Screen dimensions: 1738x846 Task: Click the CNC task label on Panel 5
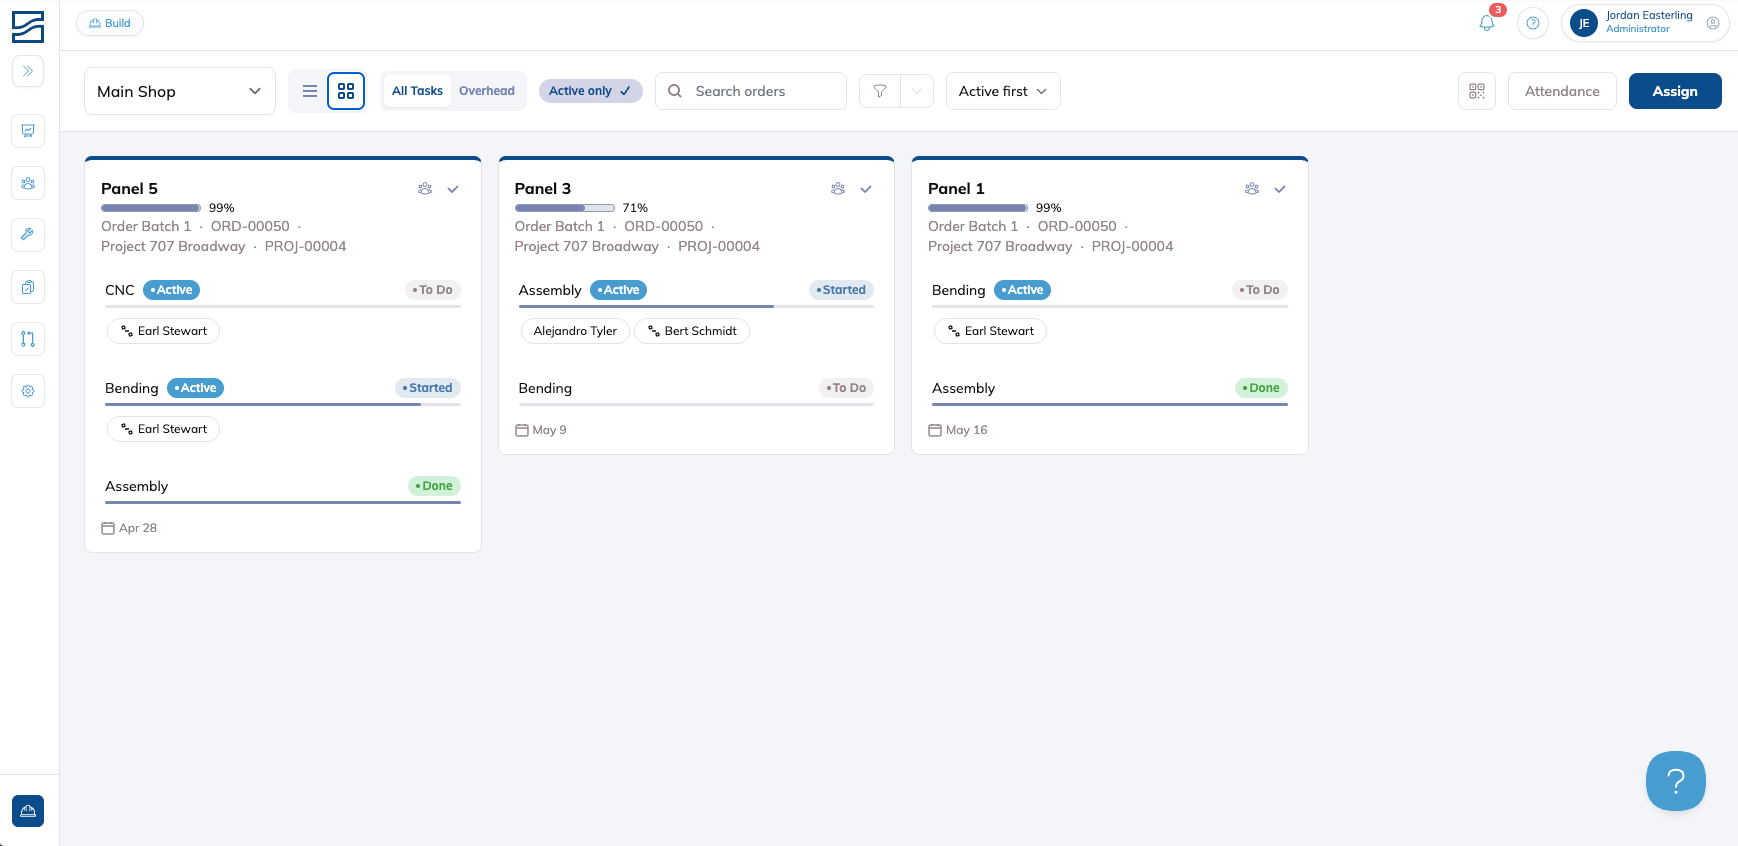coord(120,290)
